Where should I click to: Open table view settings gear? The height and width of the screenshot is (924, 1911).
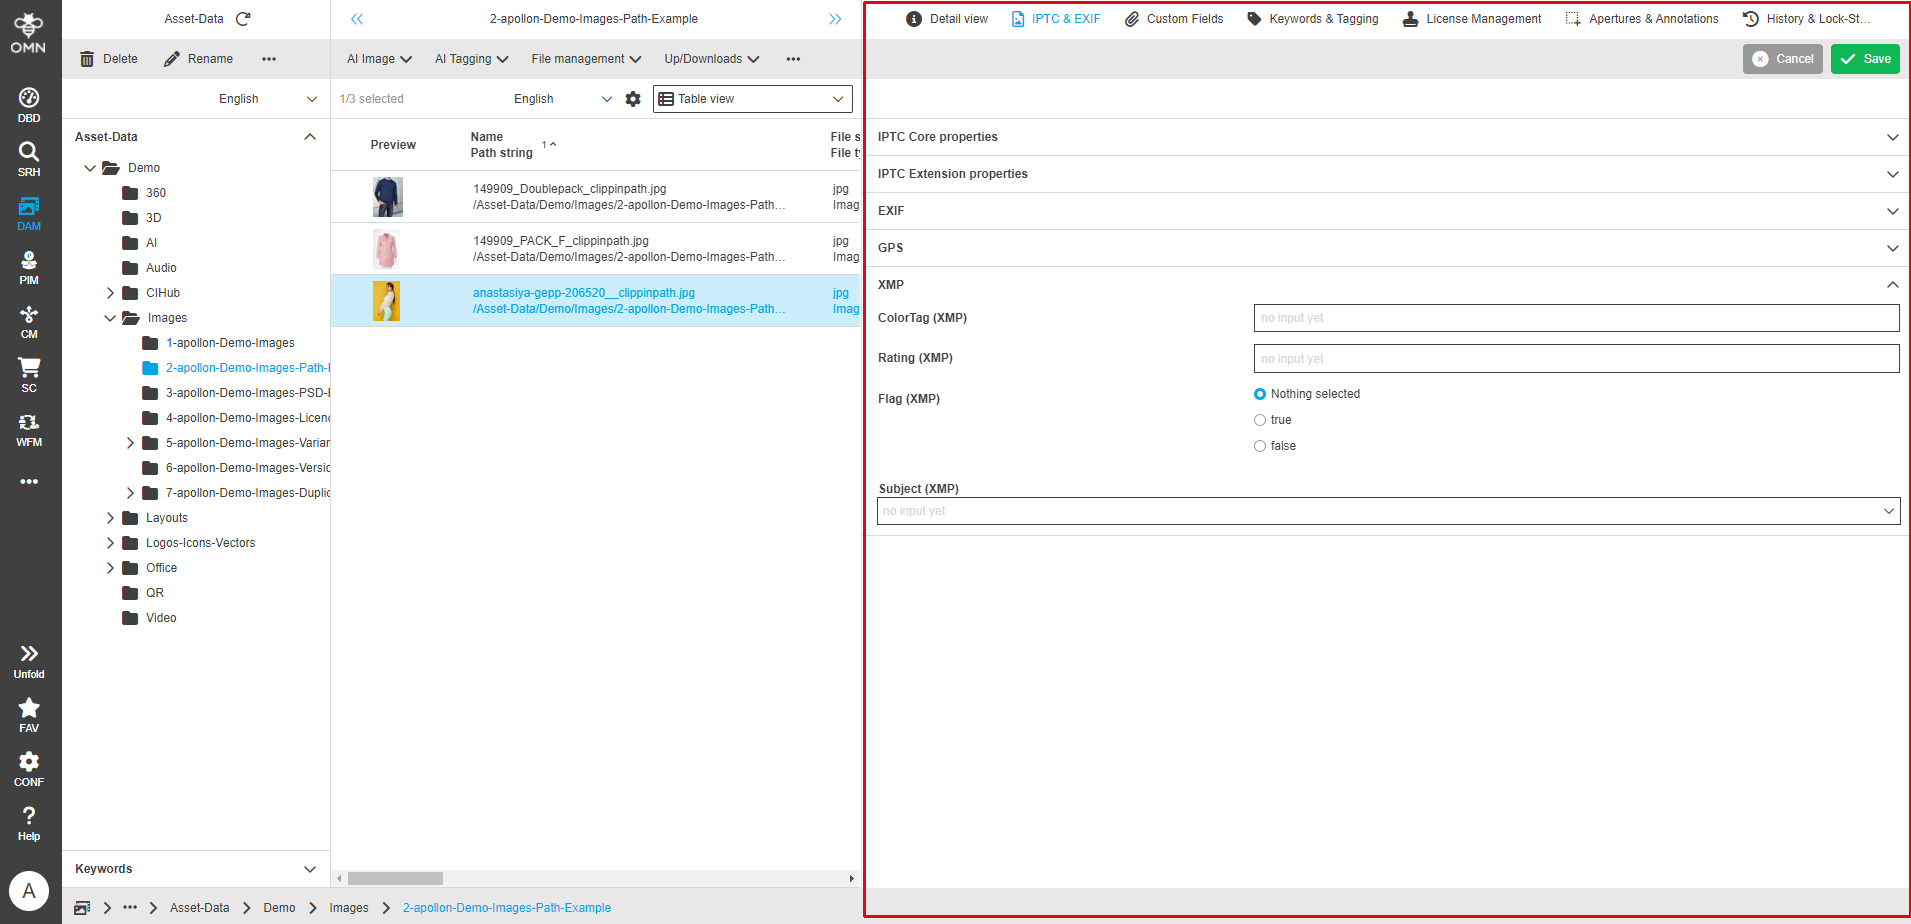633,99
